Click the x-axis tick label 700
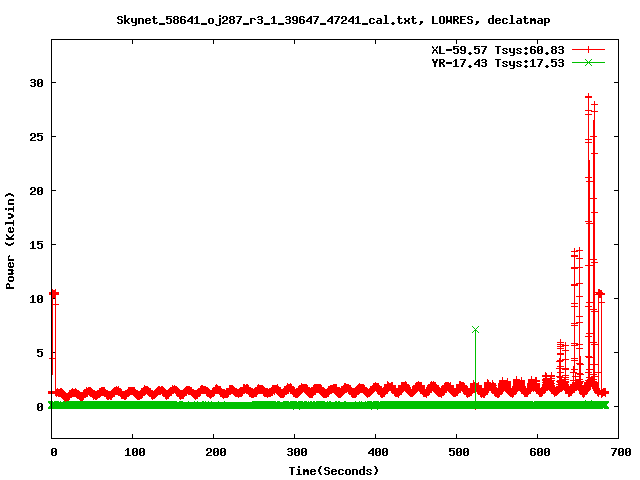The image size is (640, 480). tap(621, 452)
